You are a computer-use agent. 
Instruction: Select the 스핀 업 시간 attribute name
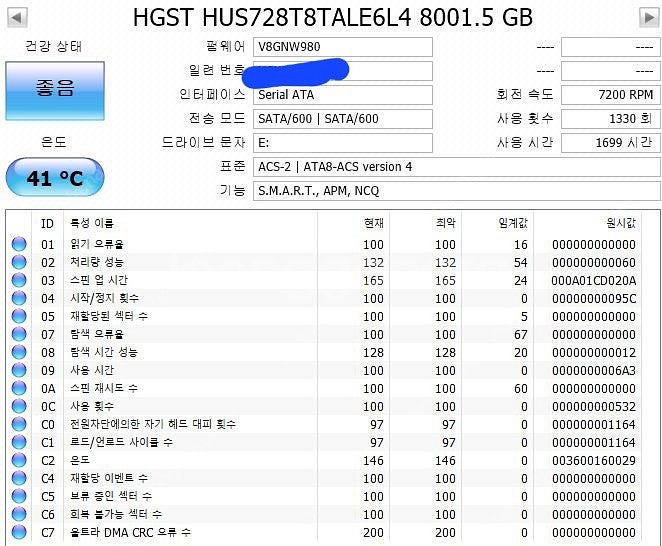99,280
